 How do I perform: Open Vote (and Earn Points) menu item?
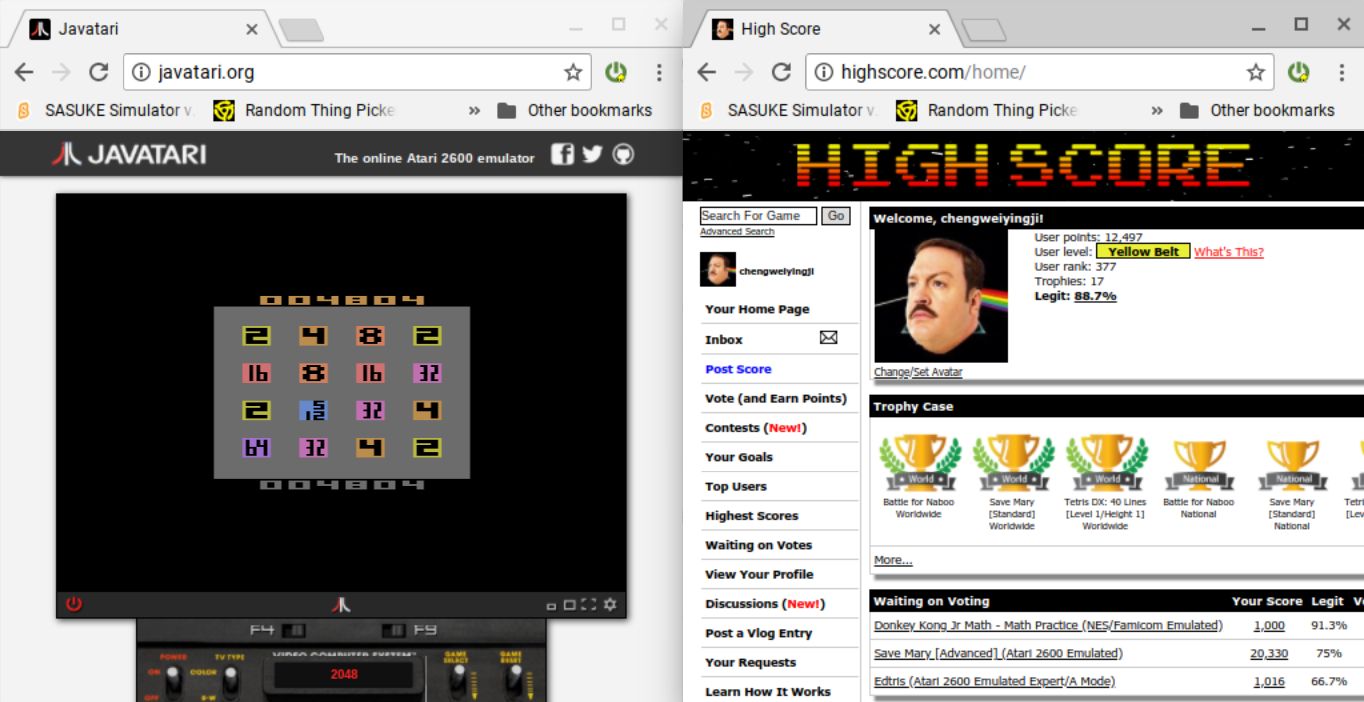click(775, 398)
